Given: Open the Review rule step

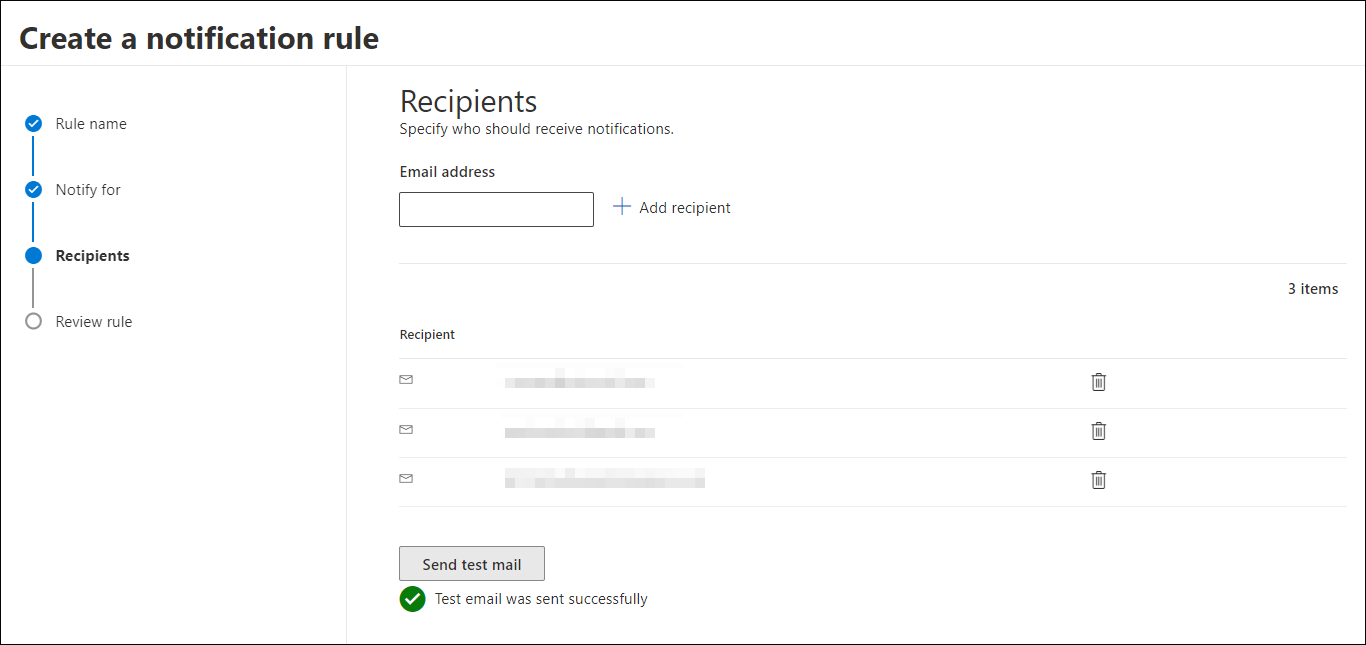Looking at the screenshot, I should click(94, 322).
